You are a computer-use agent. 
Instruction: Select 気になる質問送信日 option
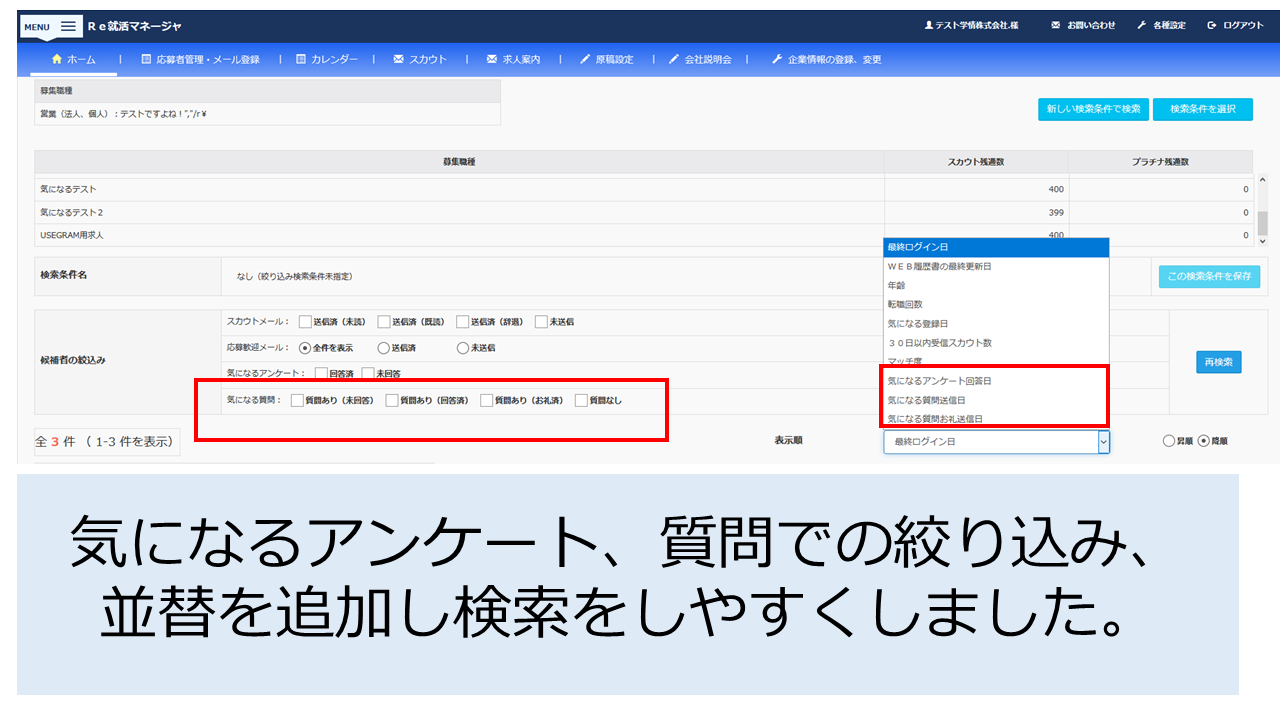[x=996, y=400]
